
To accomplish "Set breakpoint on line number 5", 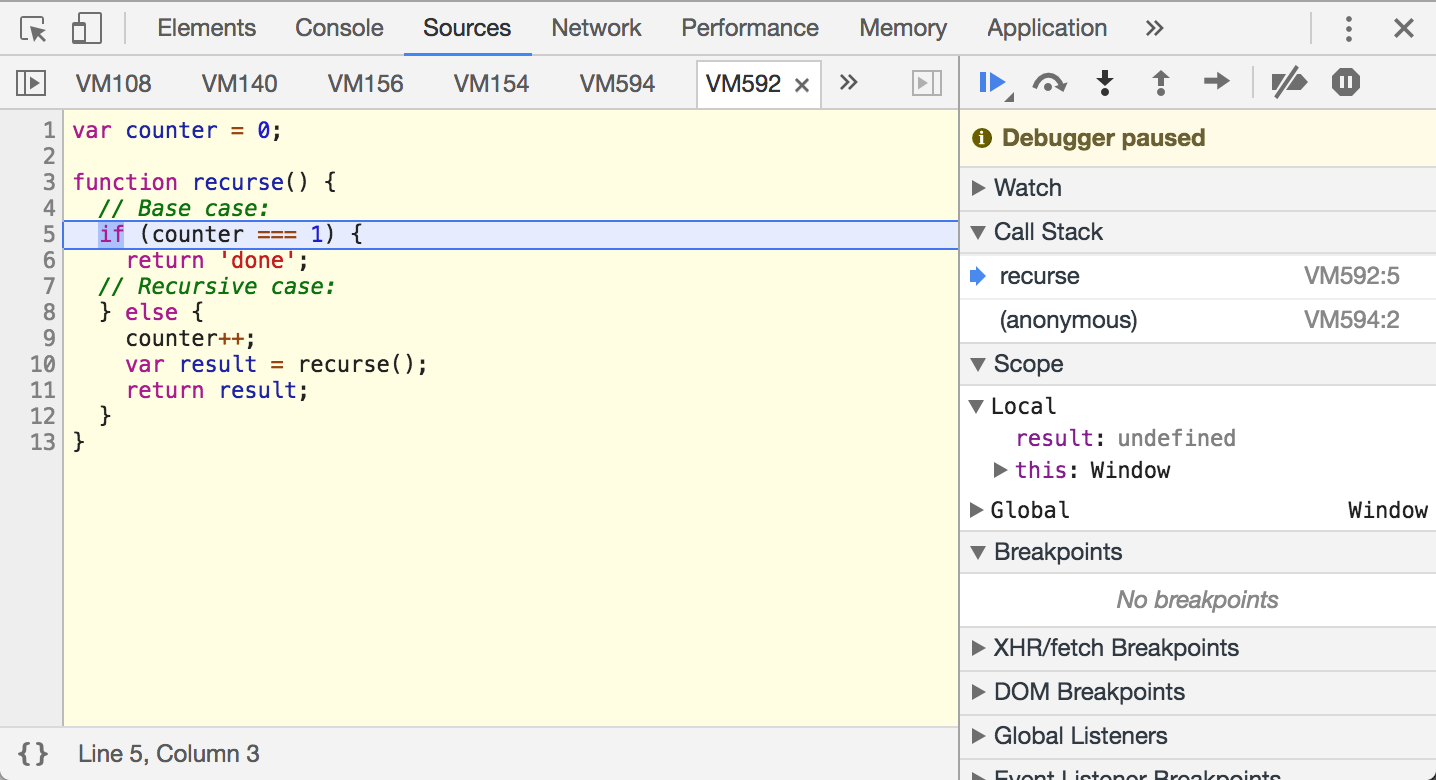I will coord(49,234).
